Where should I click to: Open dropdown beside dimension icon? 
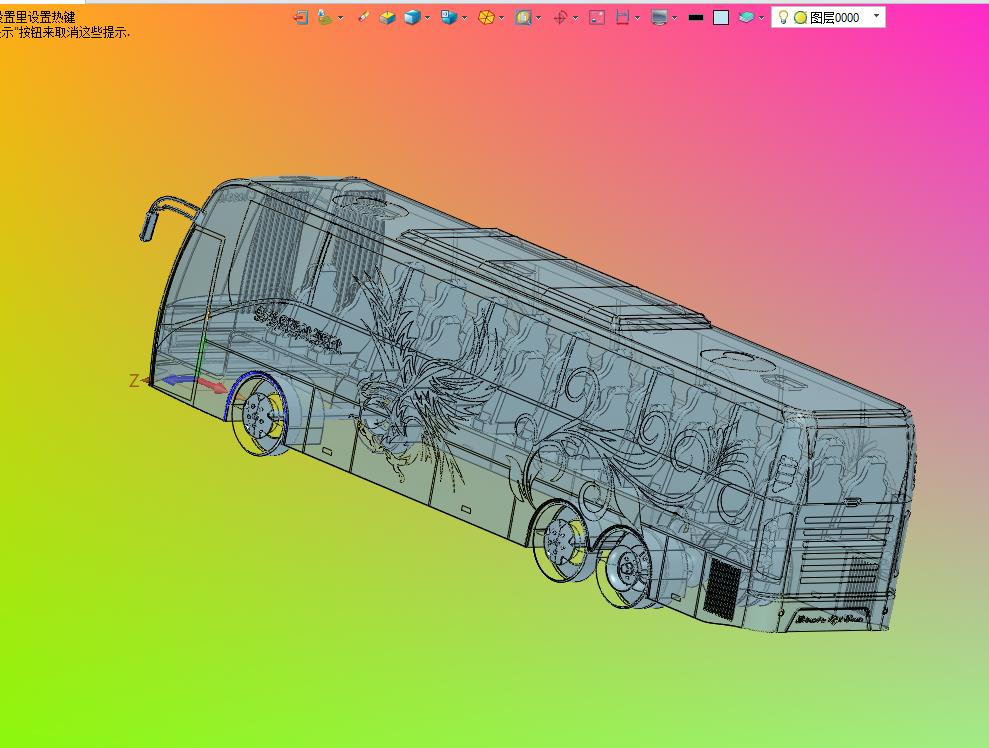tap(638, 18)
